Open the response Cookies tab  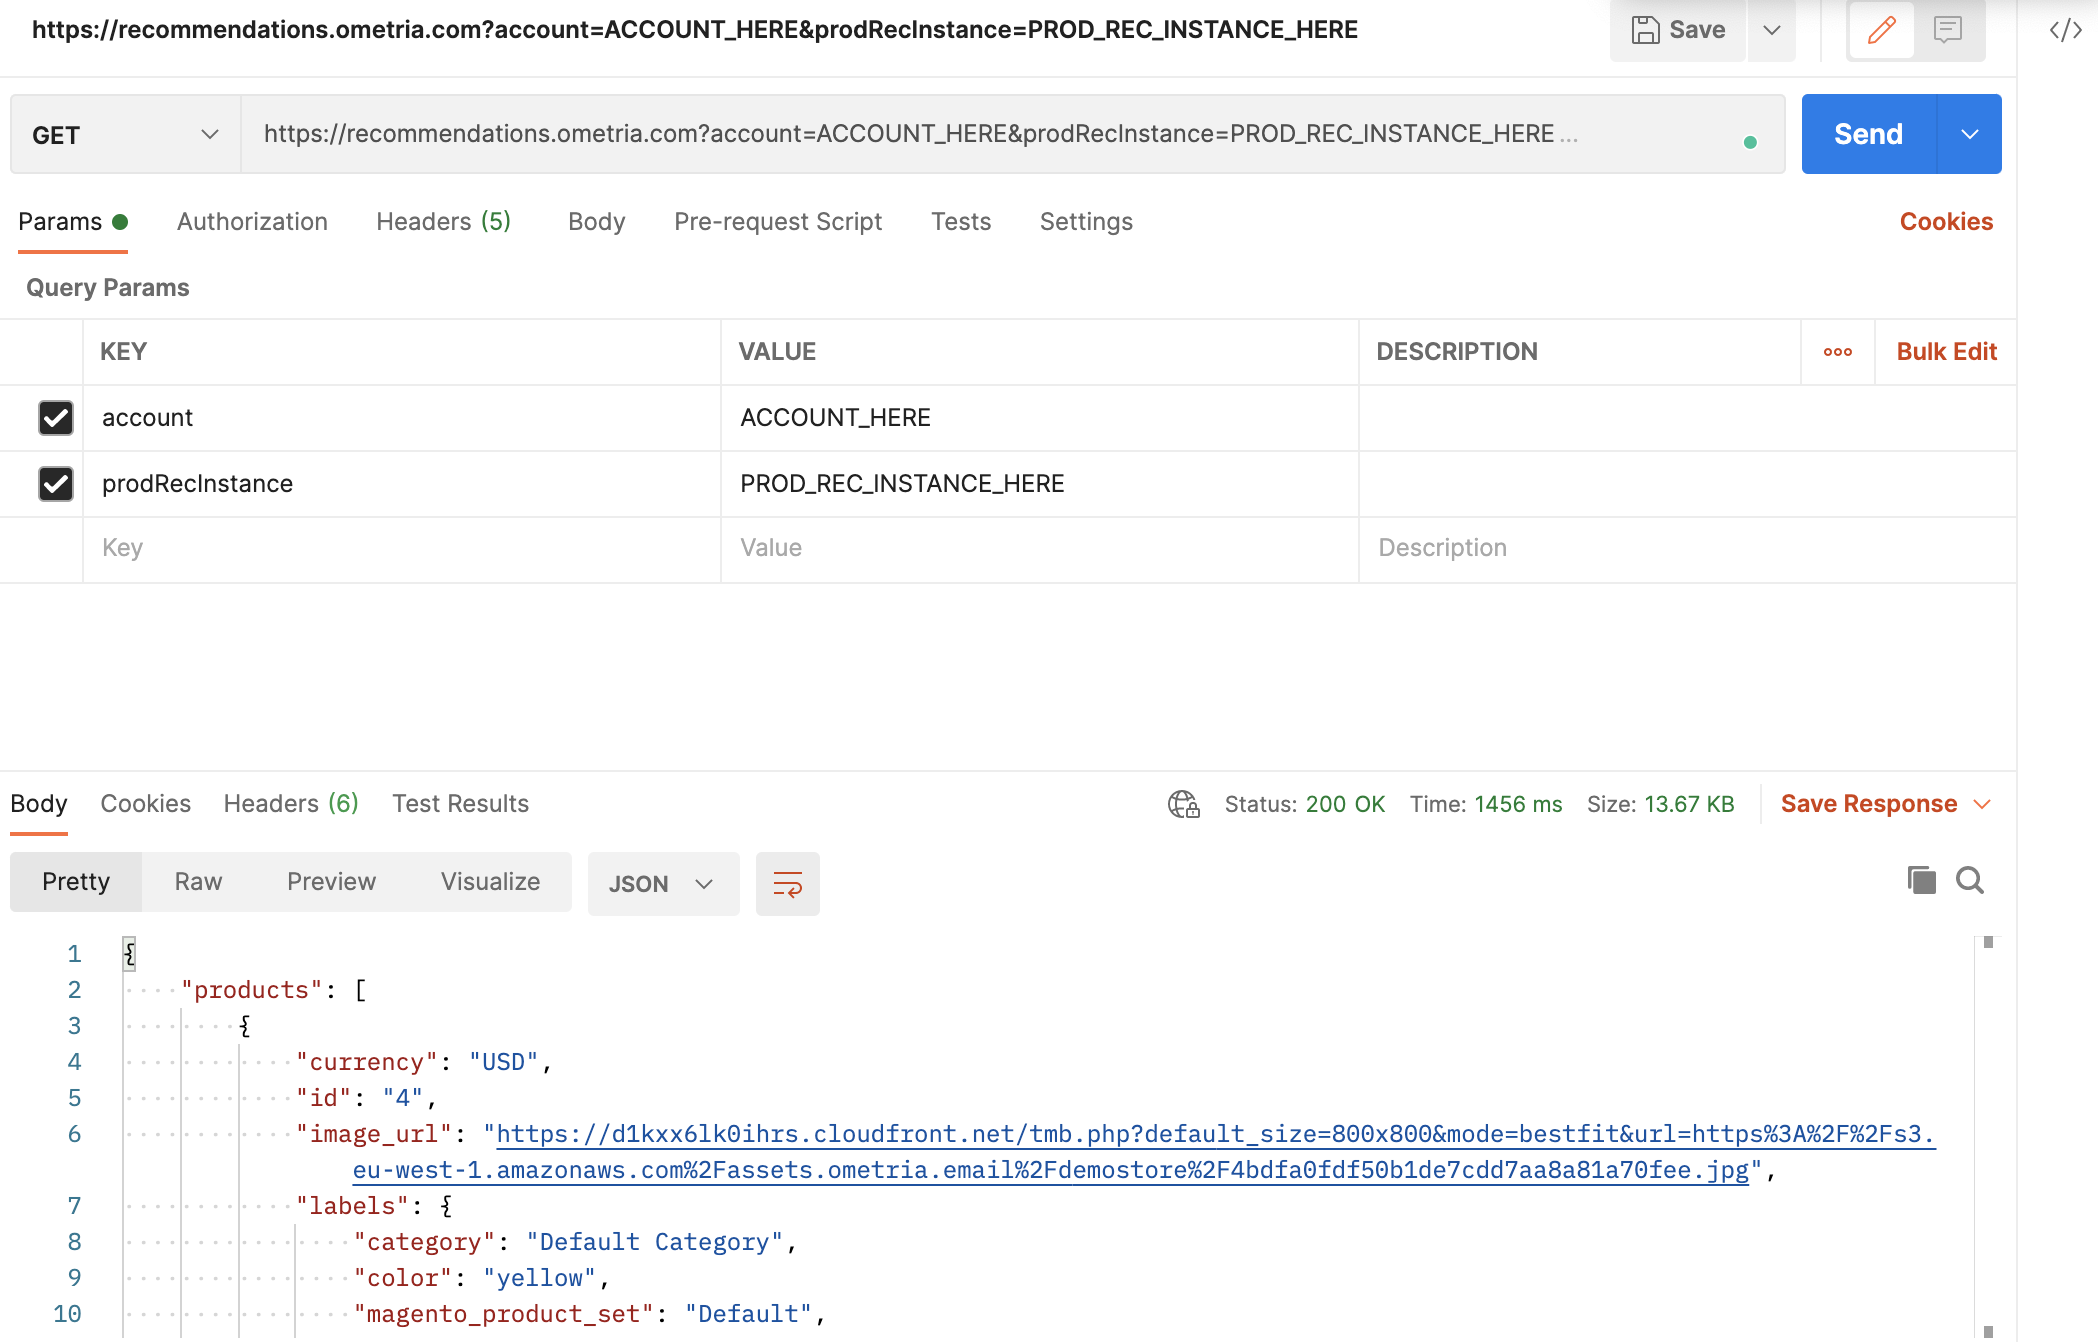(x=145, y=804)
